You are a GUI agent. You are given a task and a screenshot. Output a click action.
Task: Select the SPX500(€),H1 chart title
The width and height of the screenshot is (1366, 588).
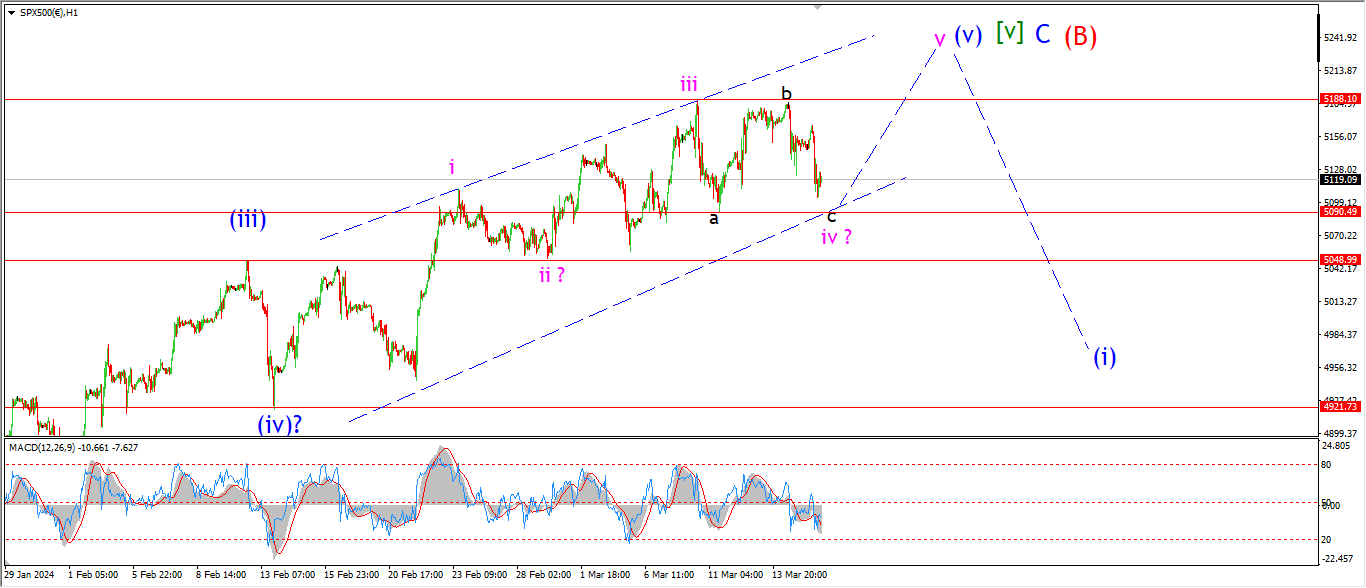[x=49, y=11]
